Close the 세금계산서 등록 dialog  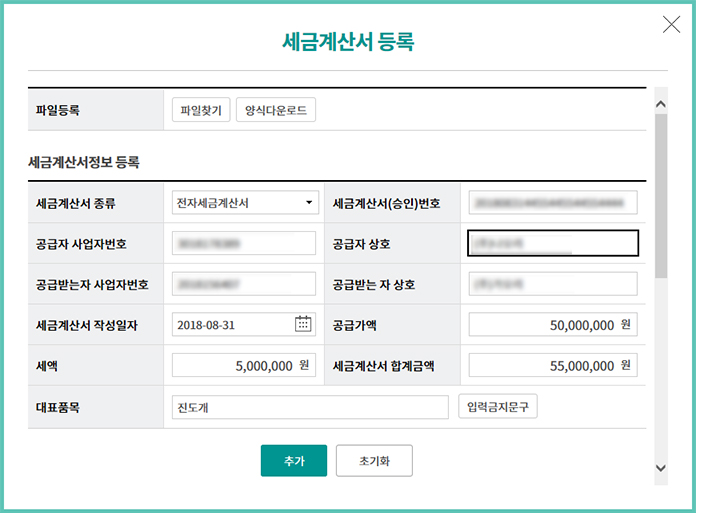coord(671,25)
